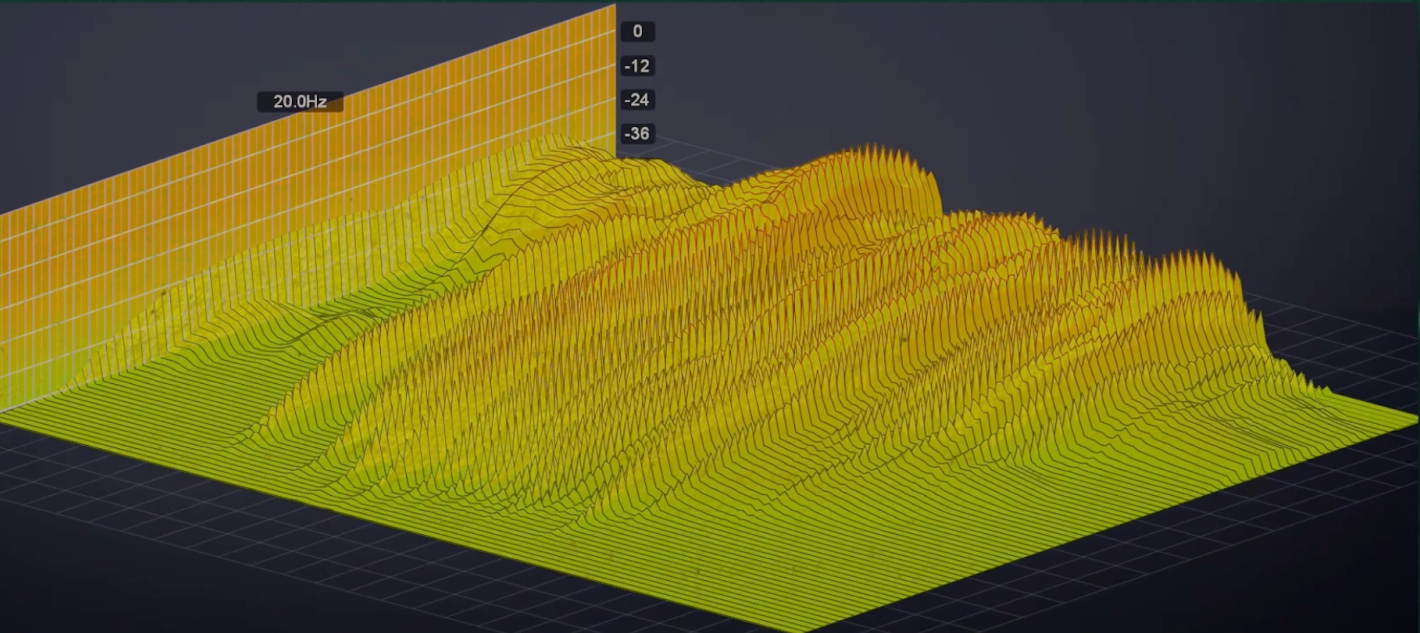
Task: Click the floor grid in the lower left
Action: click(150, 520)
